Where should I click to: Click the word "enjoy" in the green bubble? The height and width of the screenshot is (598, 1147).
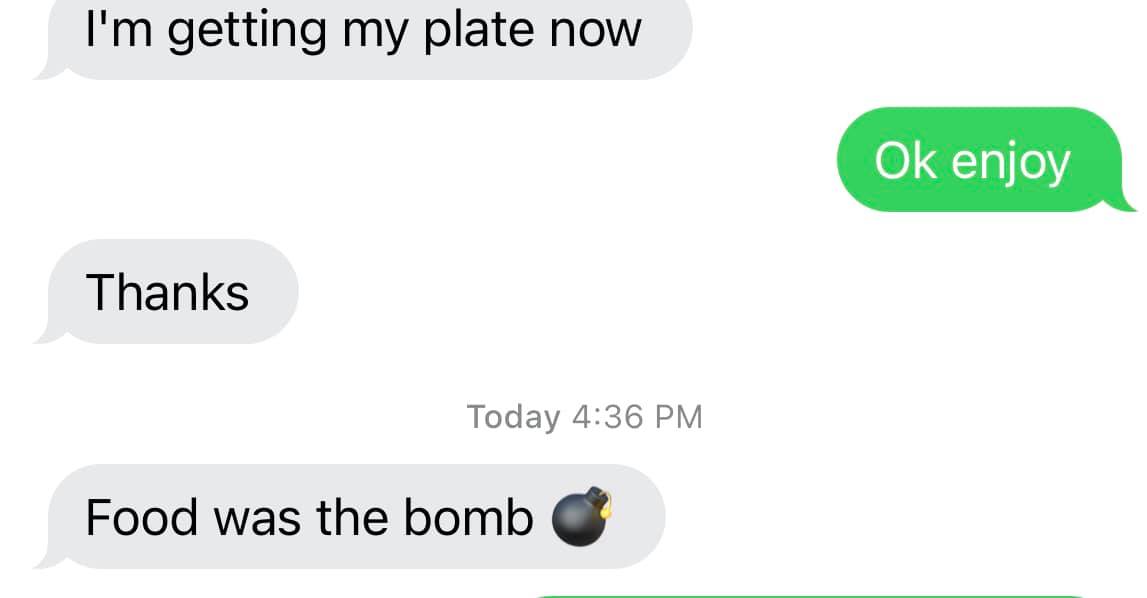pos(1010,164)
